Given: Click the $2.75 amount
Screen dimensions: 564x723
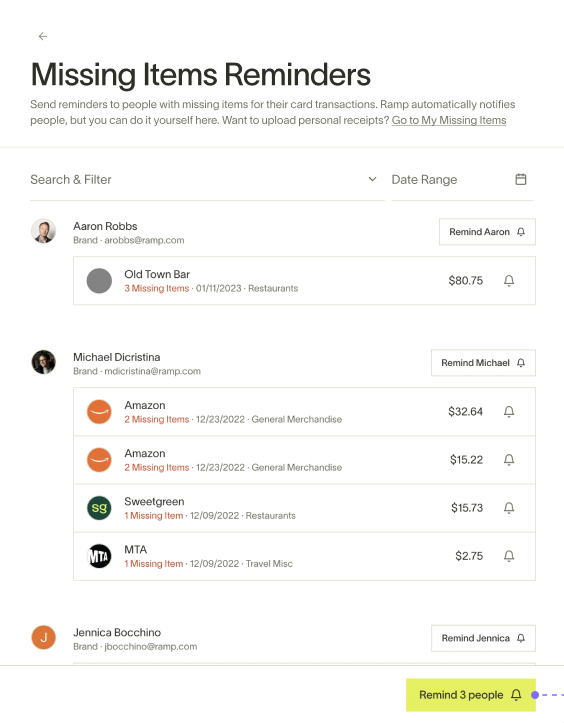Looking at the screenshot, I should (x=469, y=556).
